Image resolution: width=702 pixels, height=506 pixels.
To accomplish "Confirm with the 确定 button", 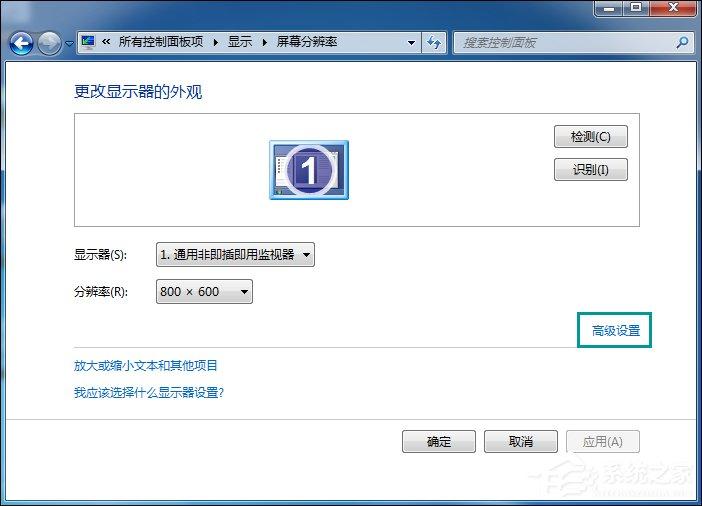I will (x=438, y=442).
